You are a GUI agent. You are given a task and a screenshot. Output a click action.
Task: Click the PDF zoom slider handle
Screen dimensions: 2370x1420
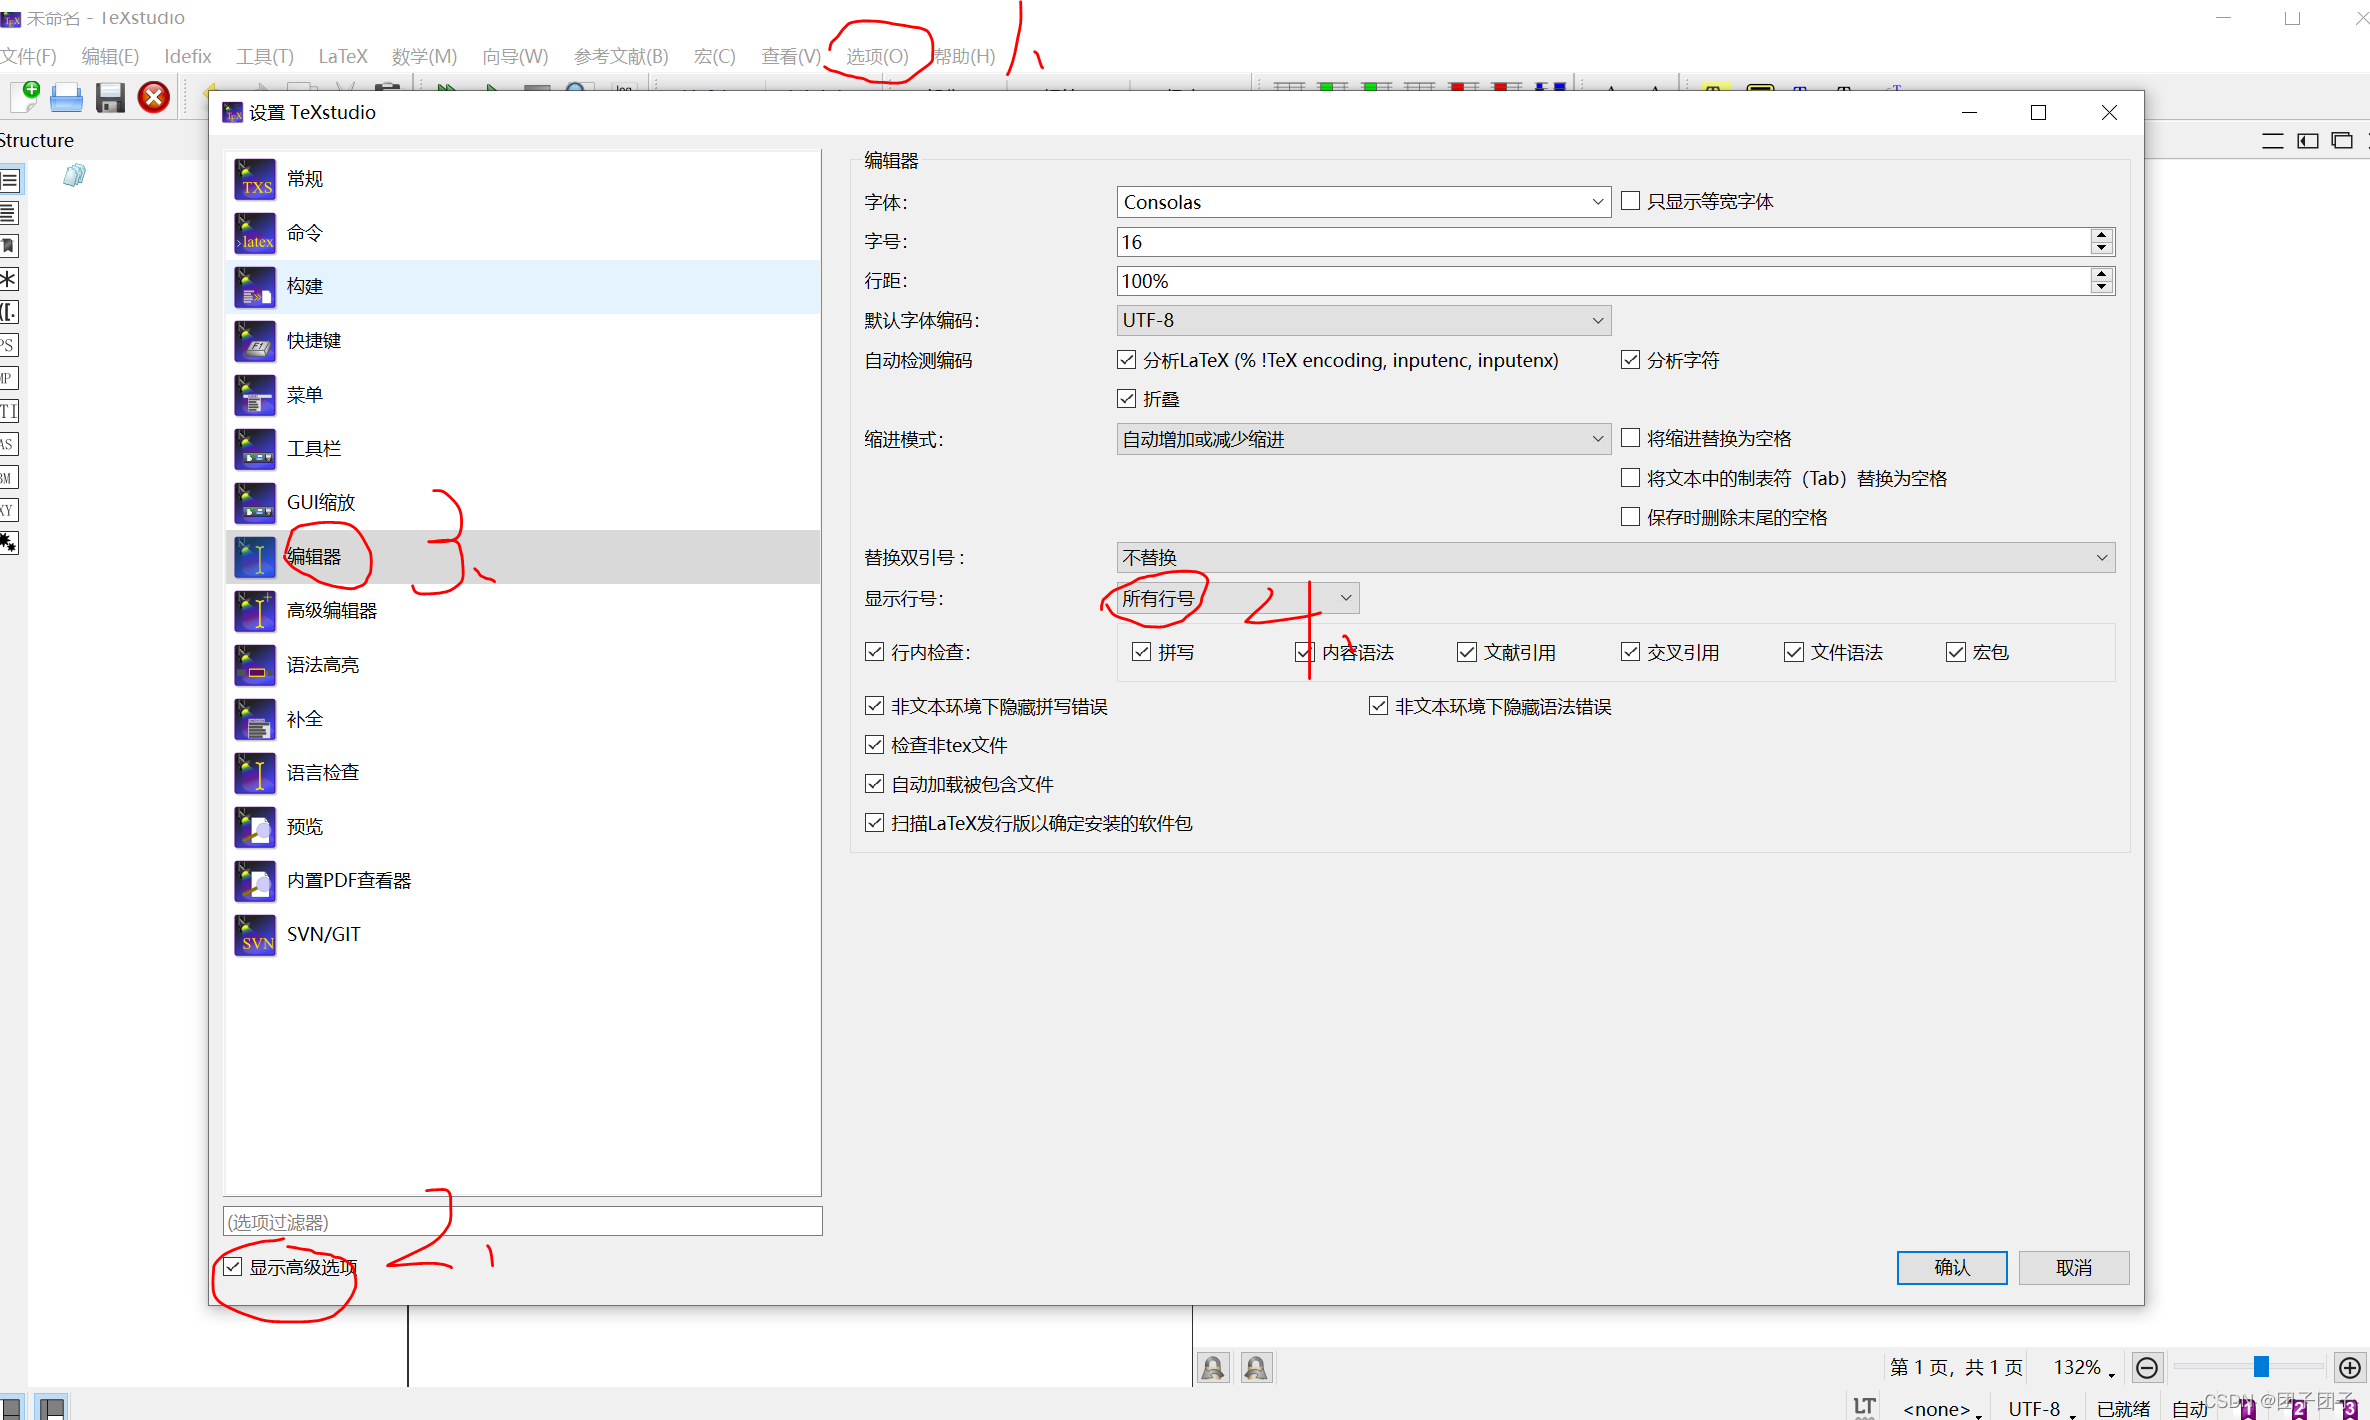click(x=2261, y=1367)
